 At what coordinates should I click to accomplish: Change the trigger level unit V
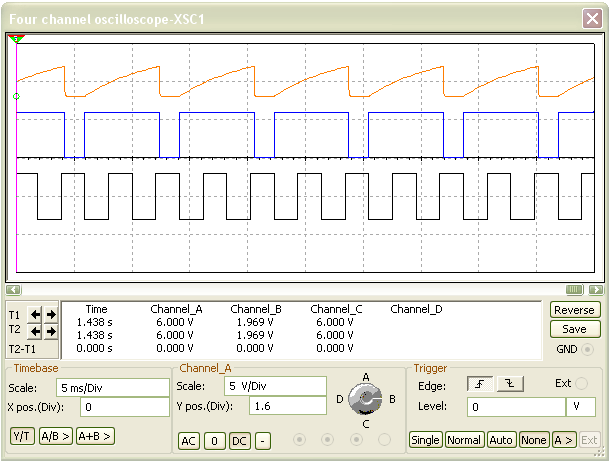(x=581, y=407)
